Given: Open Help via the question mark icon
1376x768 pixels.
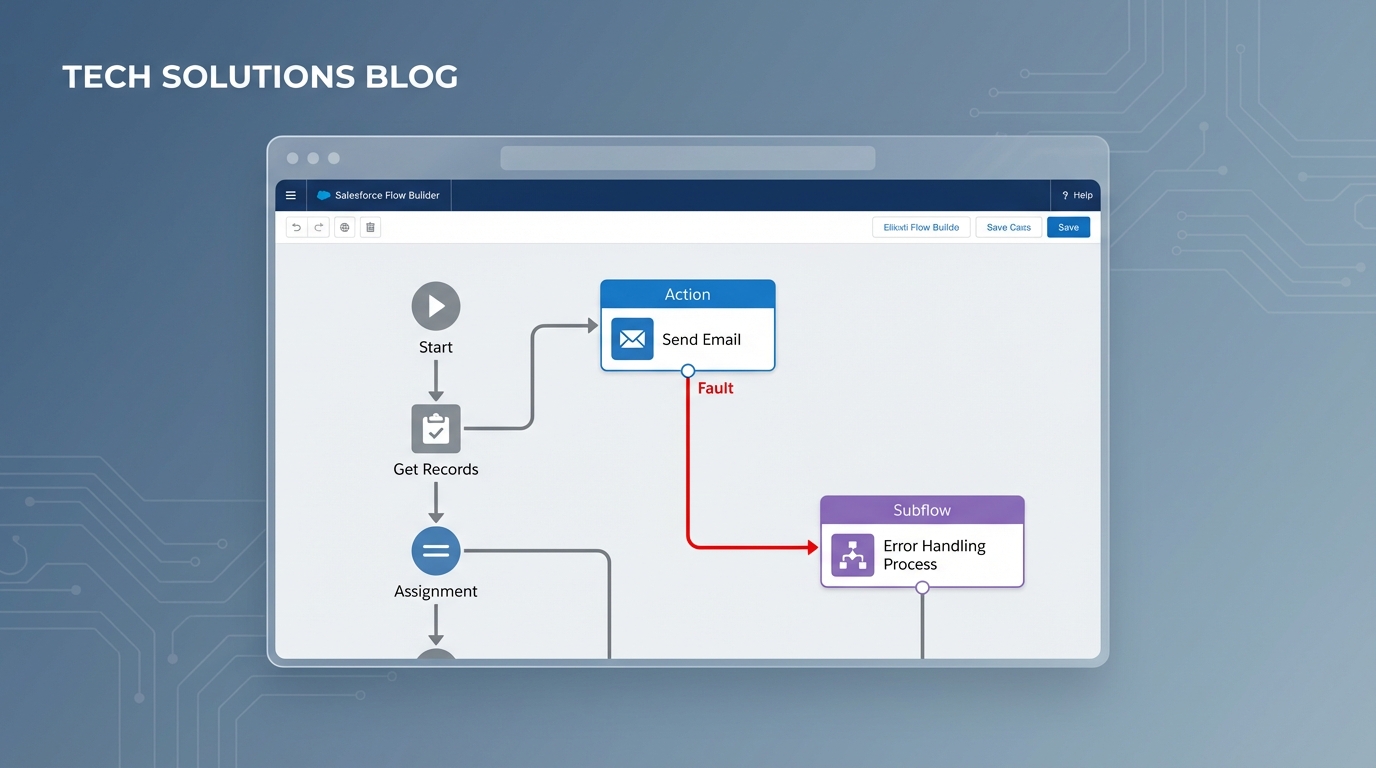Looking at the screenshot, I should (x=1064, y=195).
